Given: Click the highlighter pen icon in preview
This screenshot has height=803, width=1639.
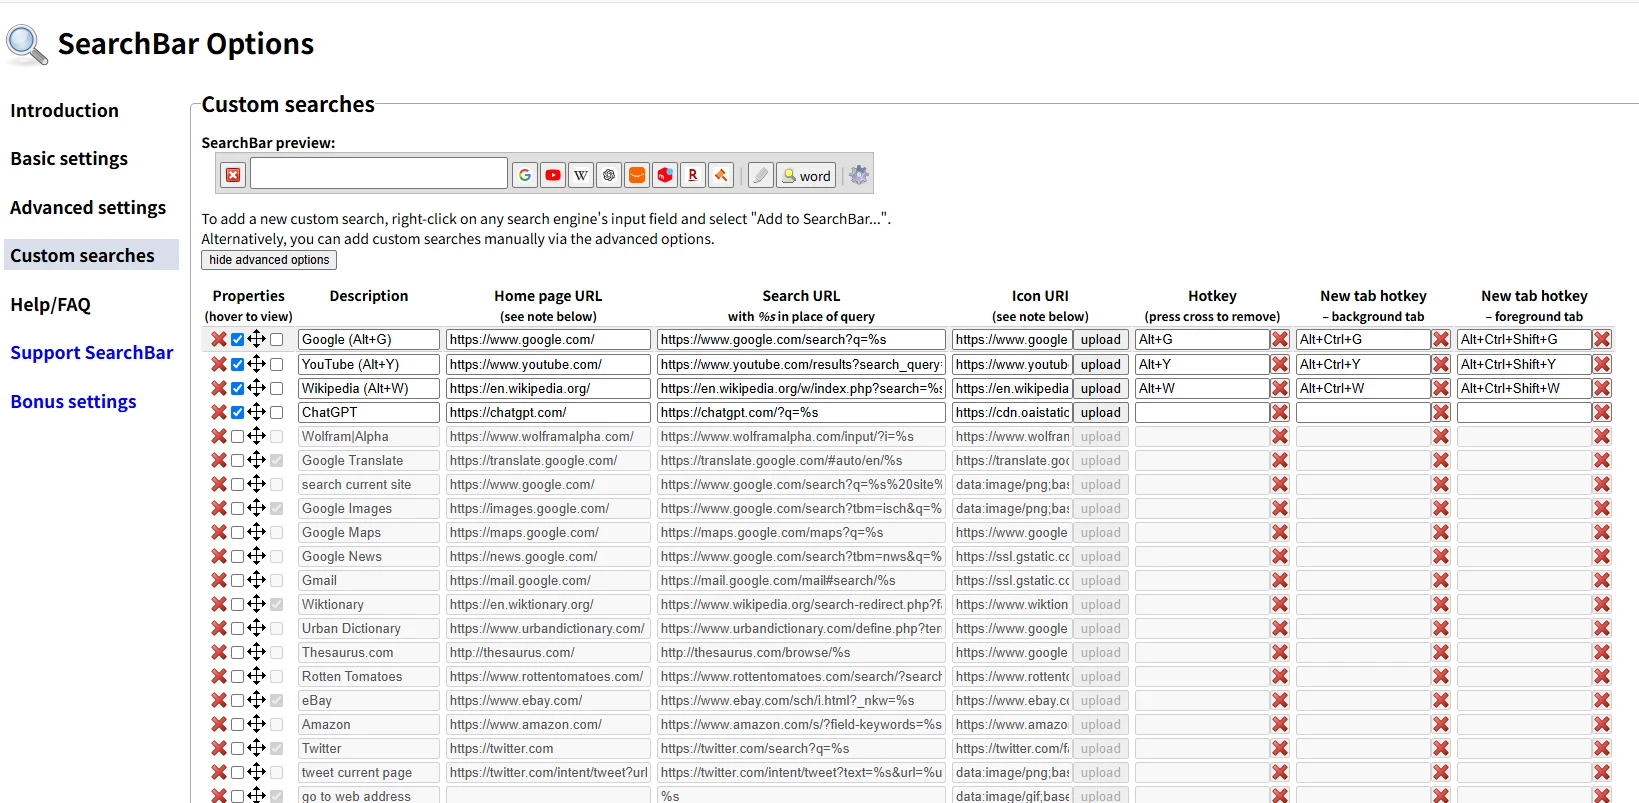Looking at the screenshot, I should [x=761, y=175].
